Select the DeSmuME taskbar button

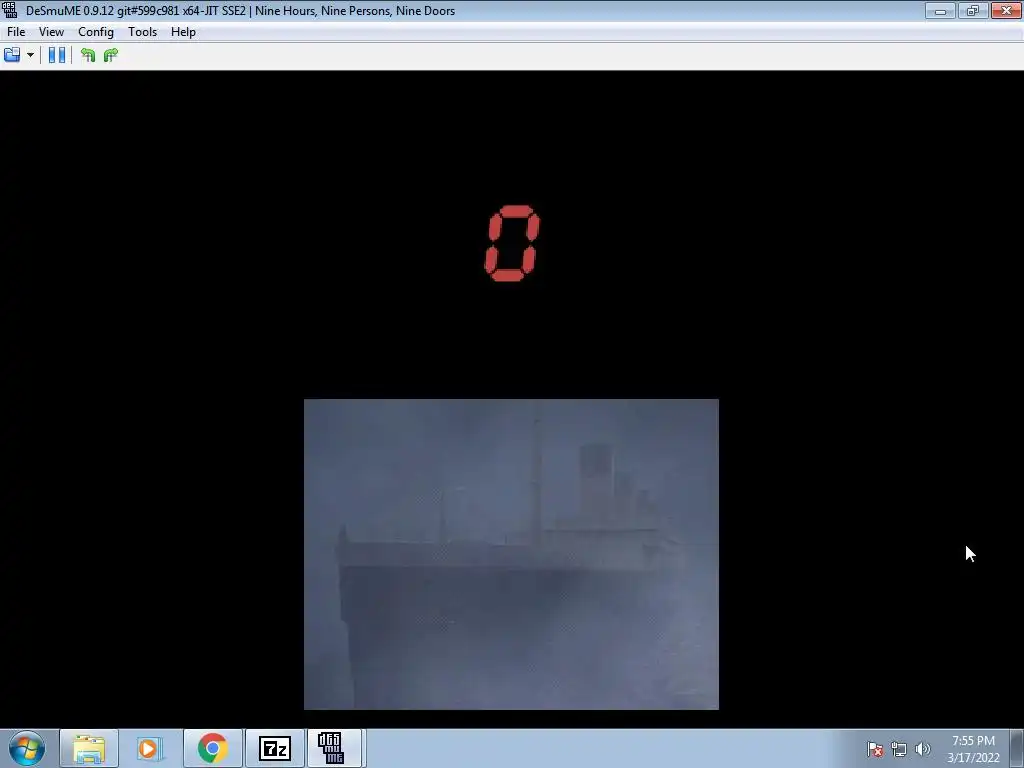[334, 748]
